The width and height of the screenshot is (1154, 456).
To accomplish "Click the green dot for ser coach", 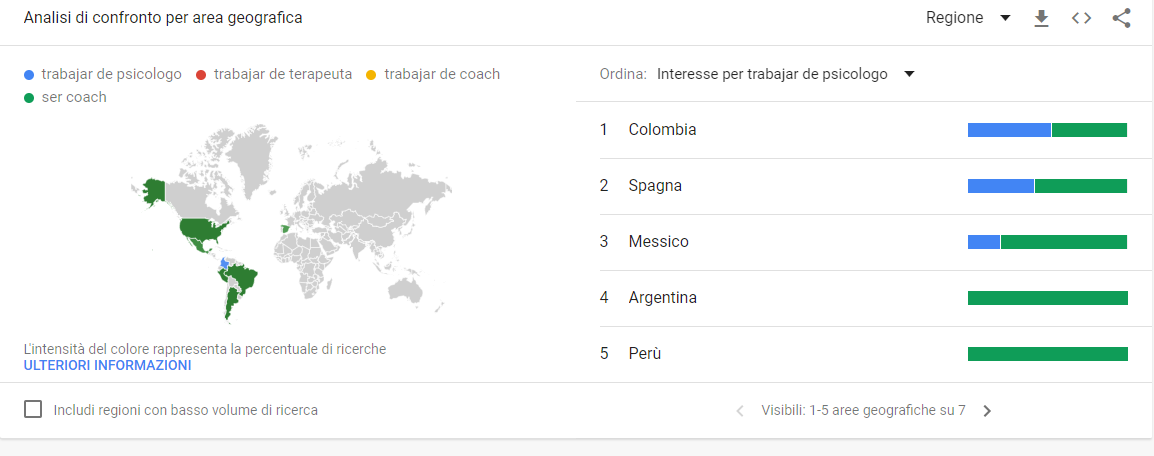I will click(x=30, y=97).
